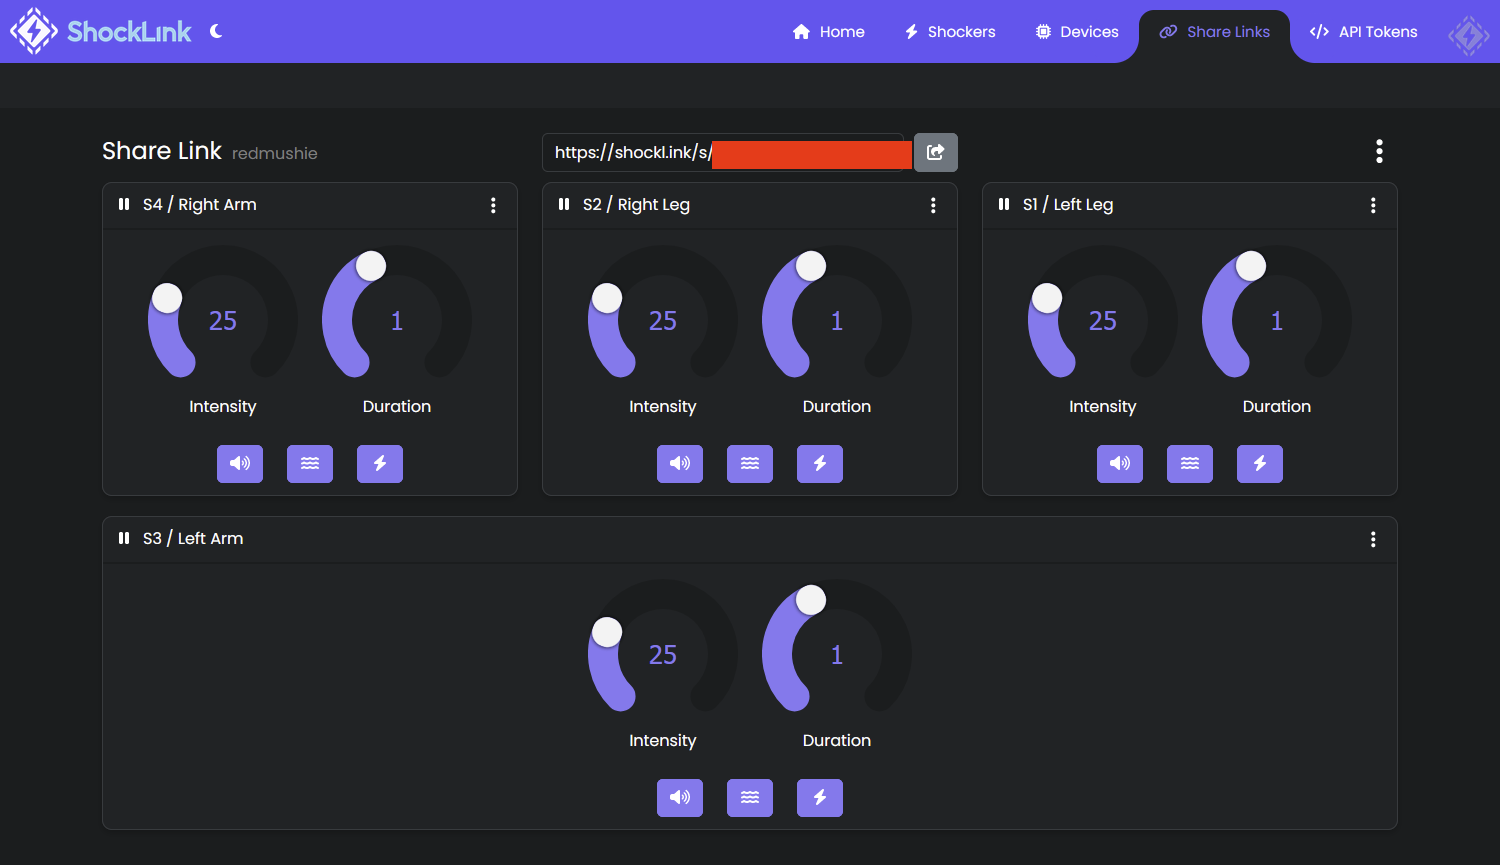Click the share icon next to the link
Screen dimensions: 1500x865
[935, 152]
